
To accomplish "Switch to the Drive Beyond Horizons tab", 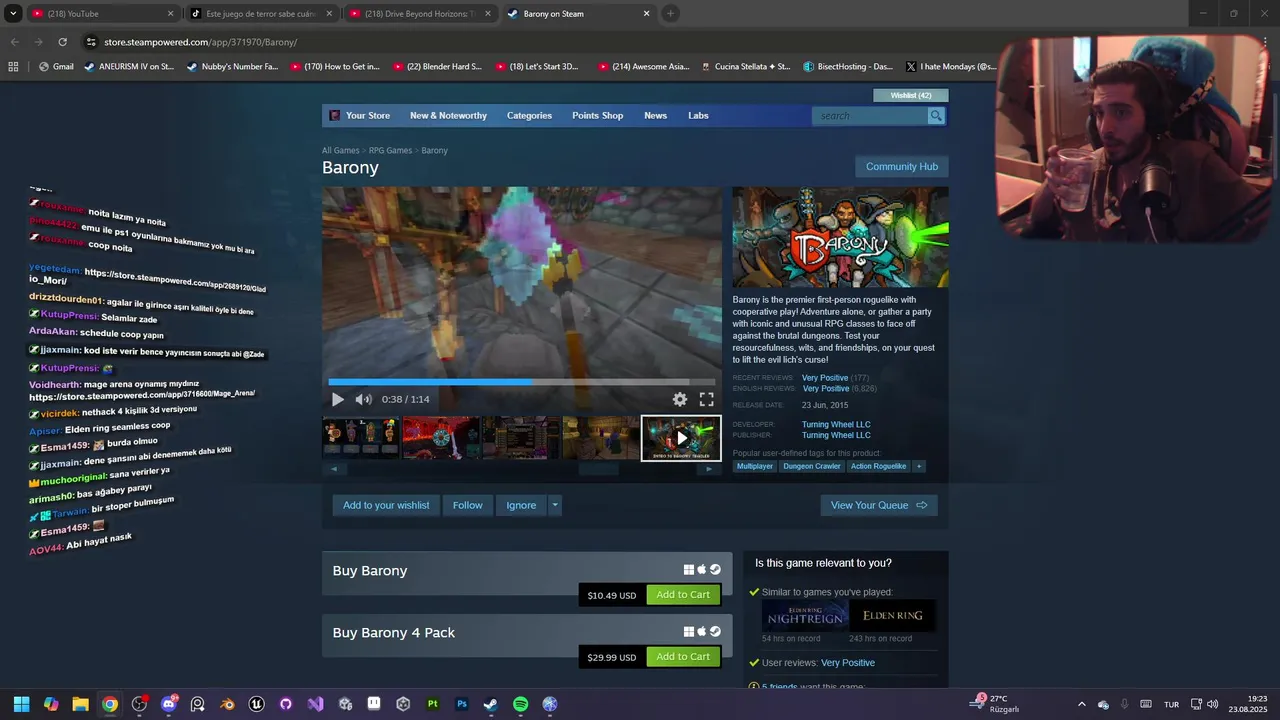I will pos(420,14).
